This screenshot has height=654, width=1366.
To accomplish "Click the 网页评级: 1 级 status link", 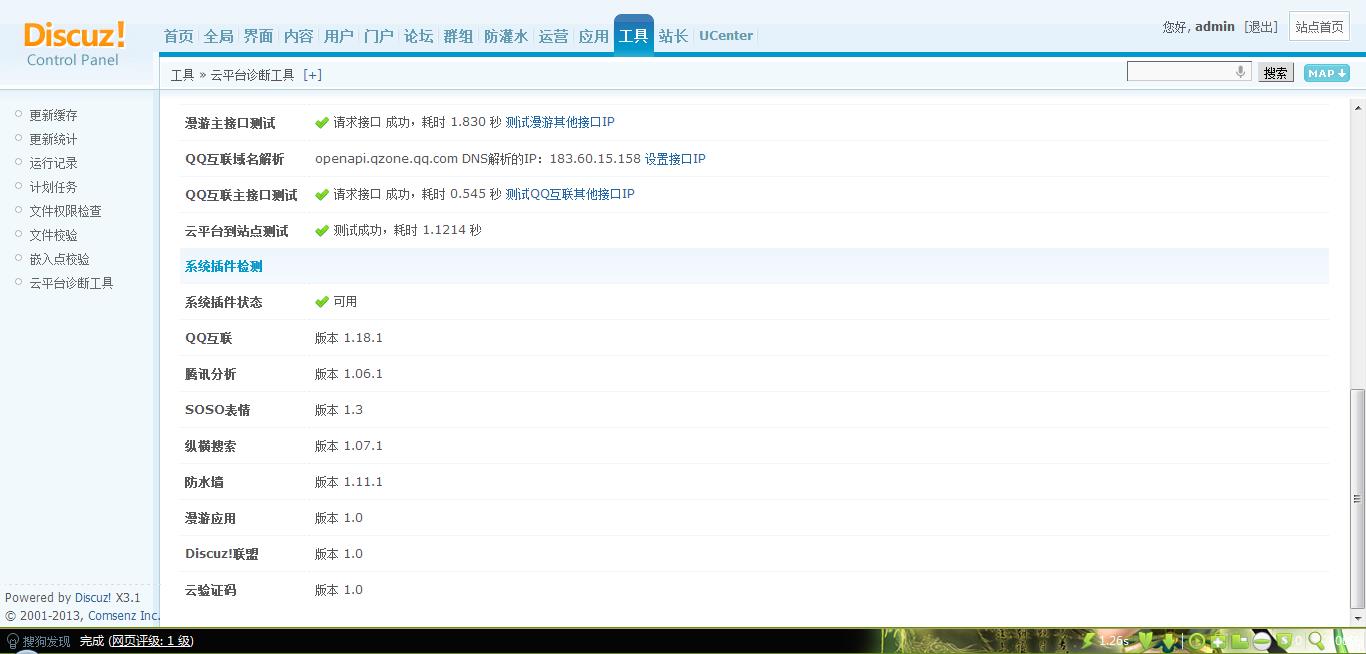I will pos(151,641).
